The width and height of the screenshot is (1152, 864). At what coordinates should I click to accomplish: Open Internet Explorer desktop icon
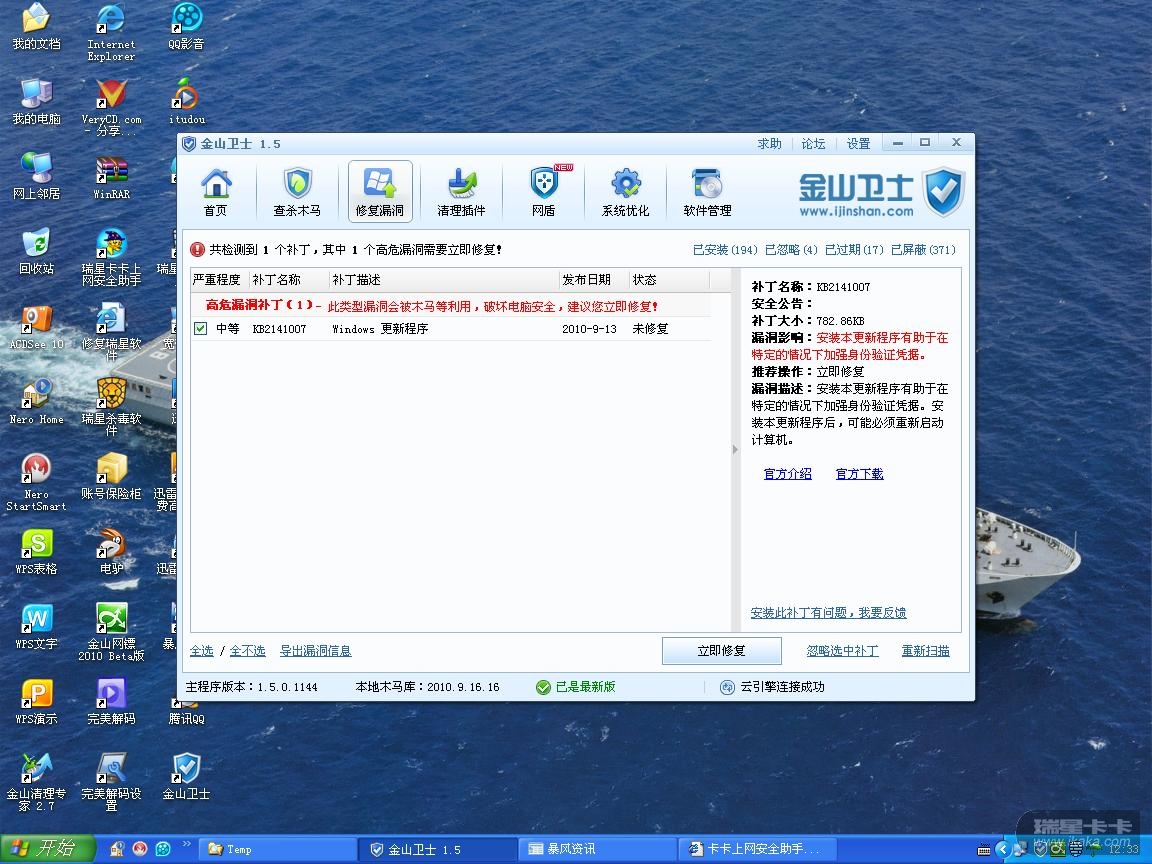[111, 32]
